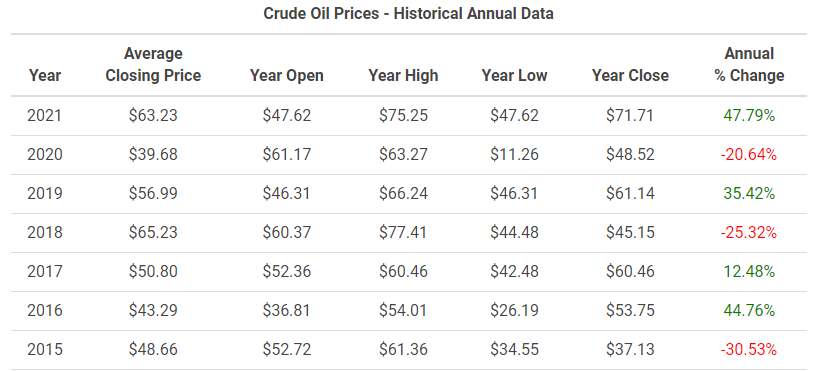Click the Year Close column header
The image size is (818, 371).
(x=630, y=76)
